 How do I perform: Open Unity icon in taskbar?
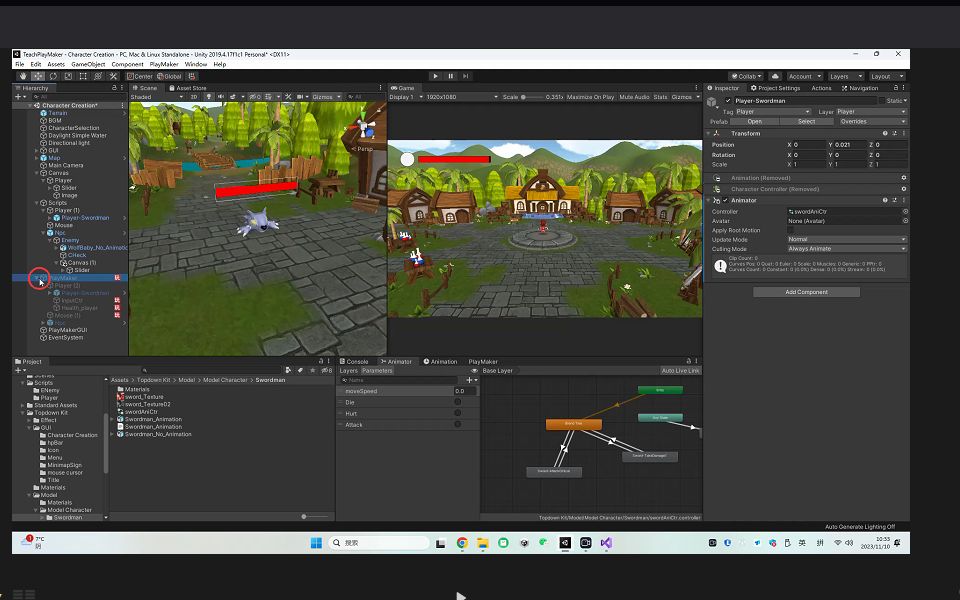pyautogui.click(x=565, y=543)
